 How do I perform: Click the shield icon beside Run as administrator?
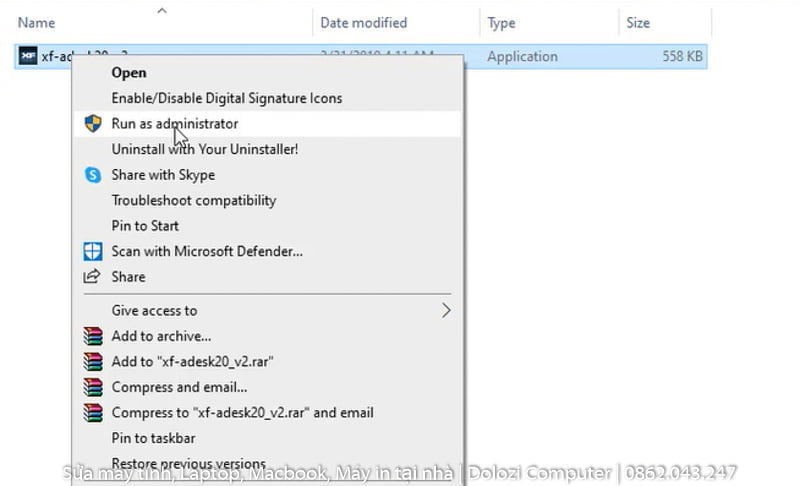(93, 124)
